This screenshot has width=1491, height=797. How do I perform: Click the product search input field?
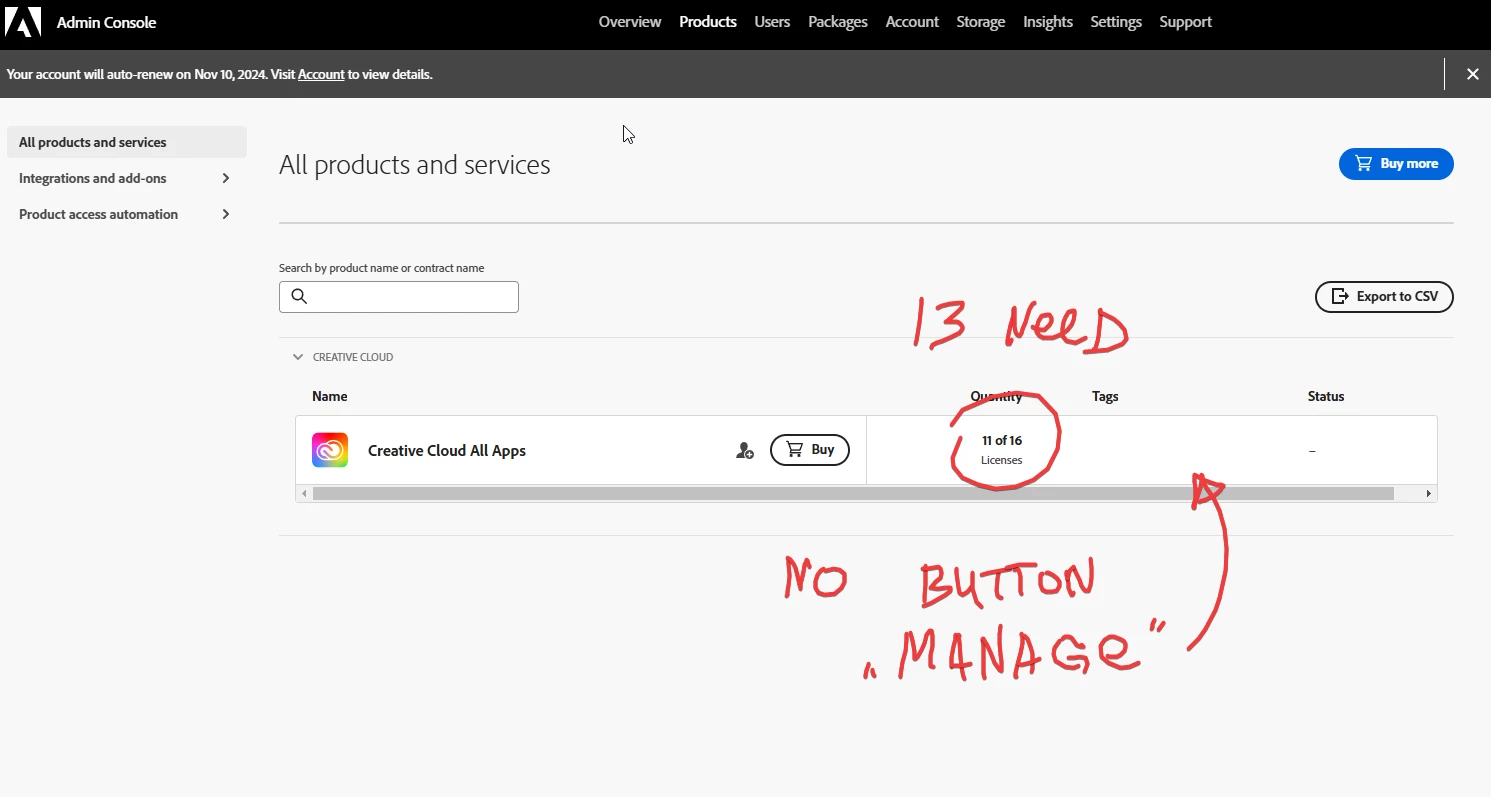click(399, 297)
